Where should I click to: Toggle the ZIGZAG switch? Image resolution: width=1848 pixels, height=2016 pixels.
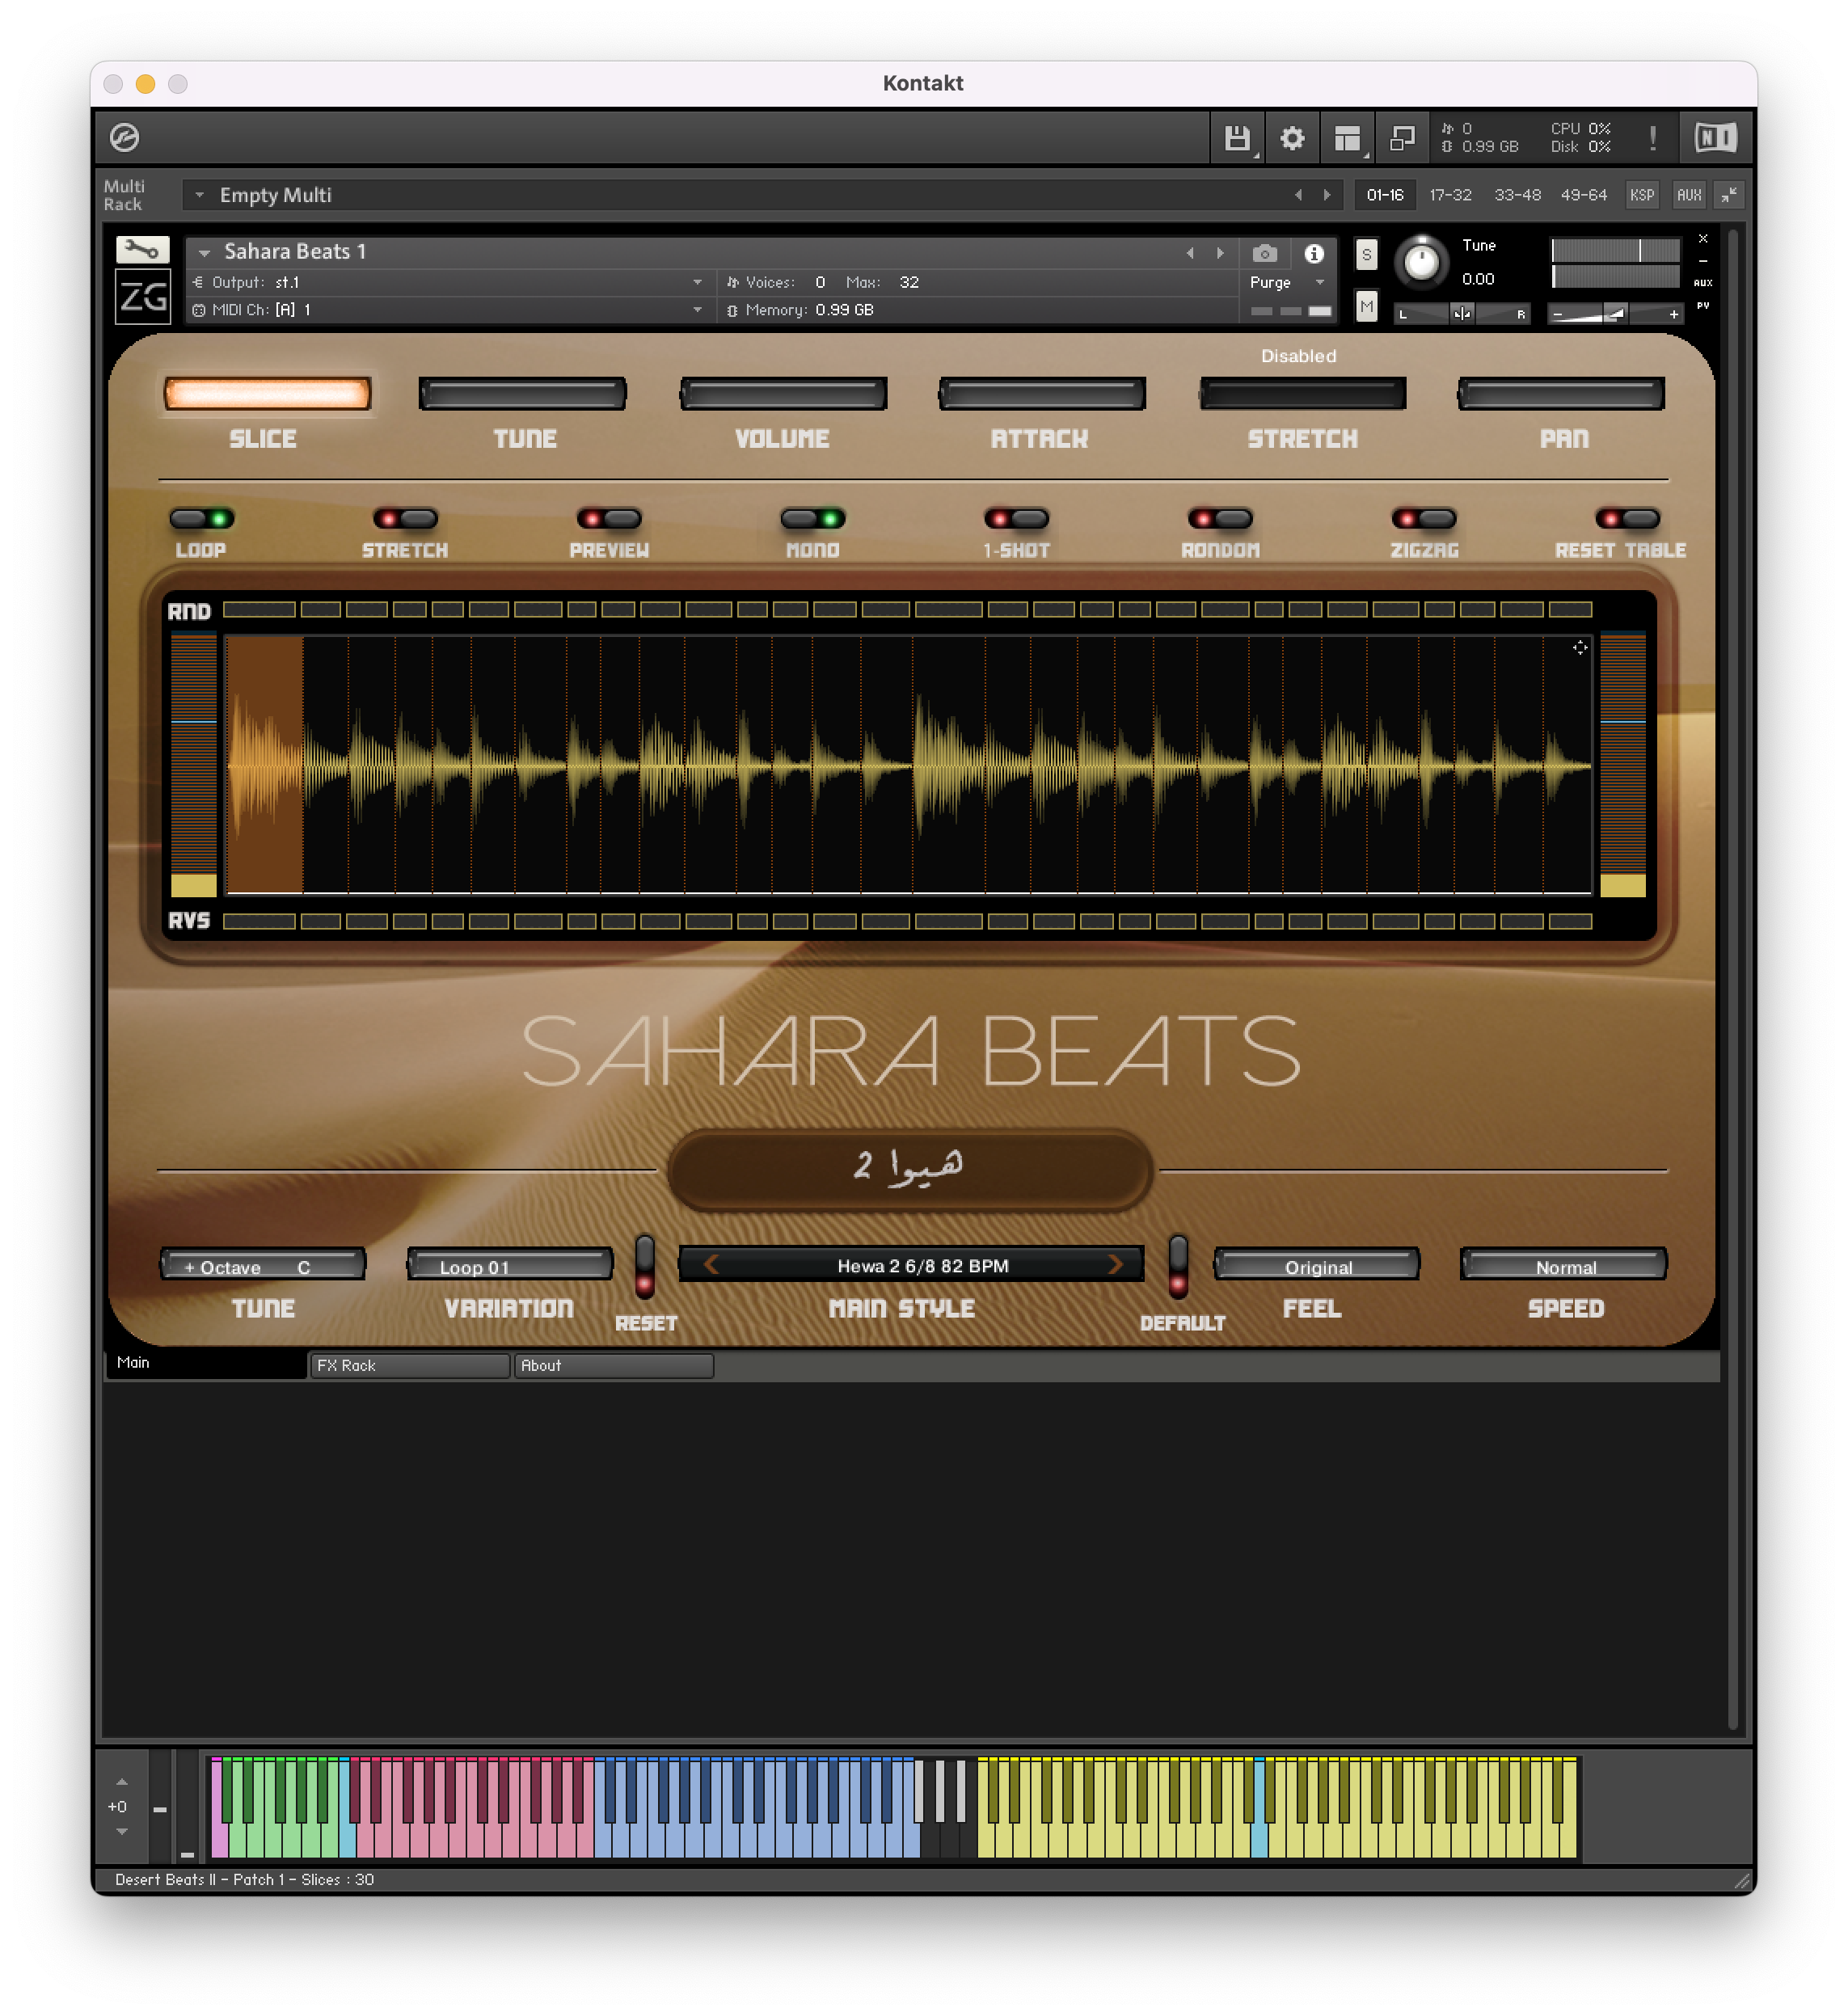tap(1424, 519)
